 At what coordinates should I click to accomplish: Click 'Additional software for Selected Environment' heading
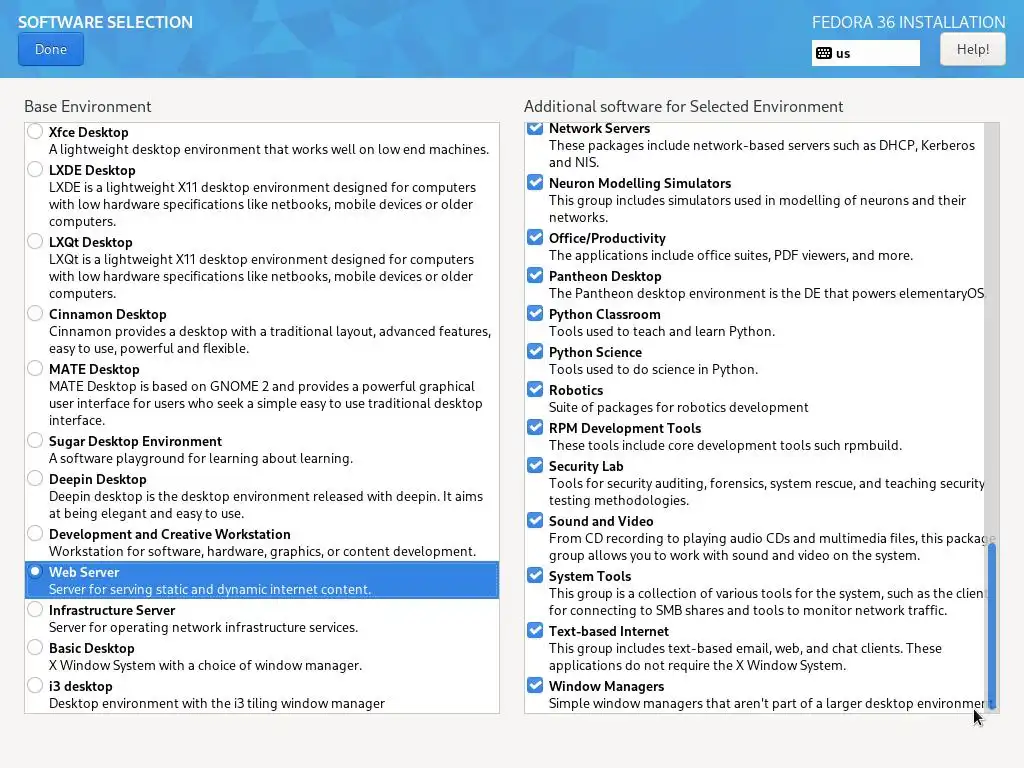pos(683,106)
